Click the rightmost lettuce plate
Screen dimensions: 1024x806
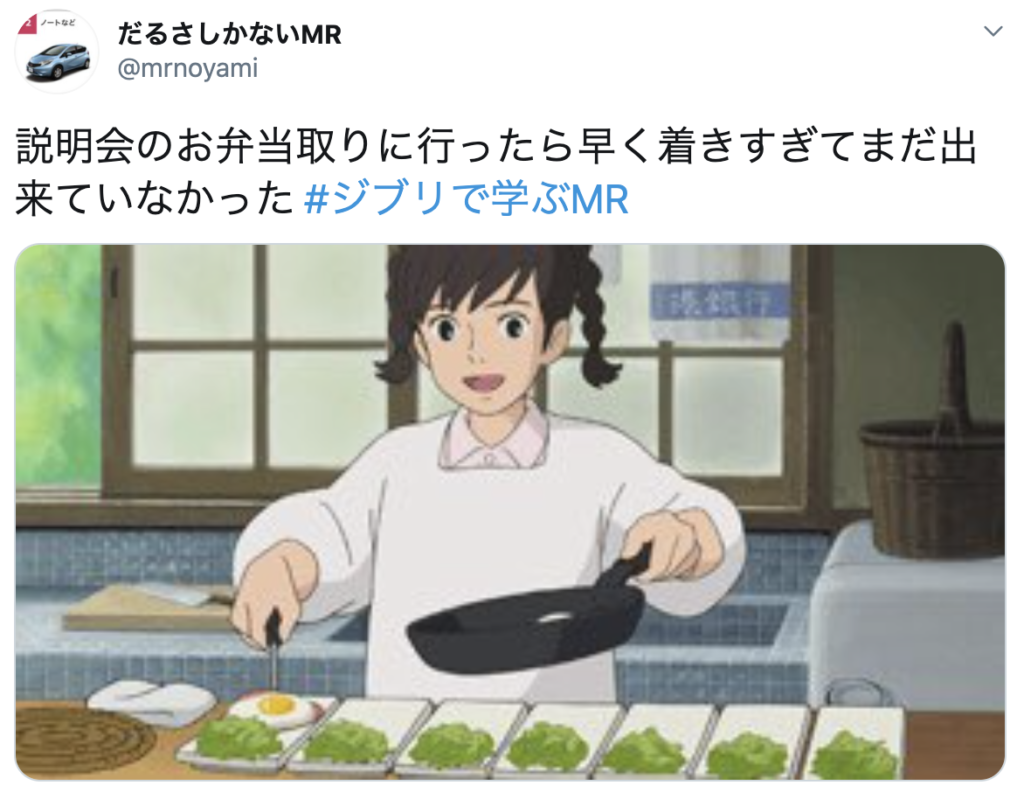coord(856,746)
